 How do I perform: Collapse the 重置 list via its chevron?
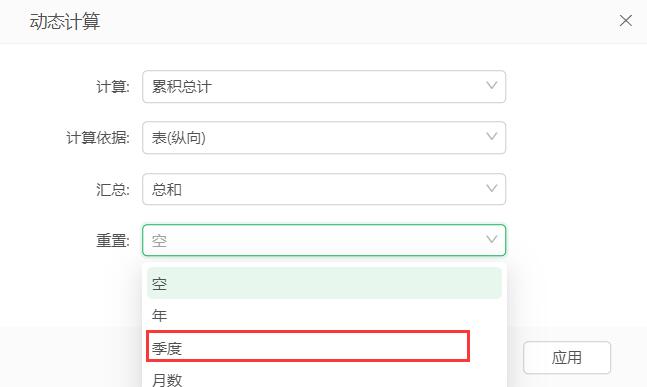(491, 239)
